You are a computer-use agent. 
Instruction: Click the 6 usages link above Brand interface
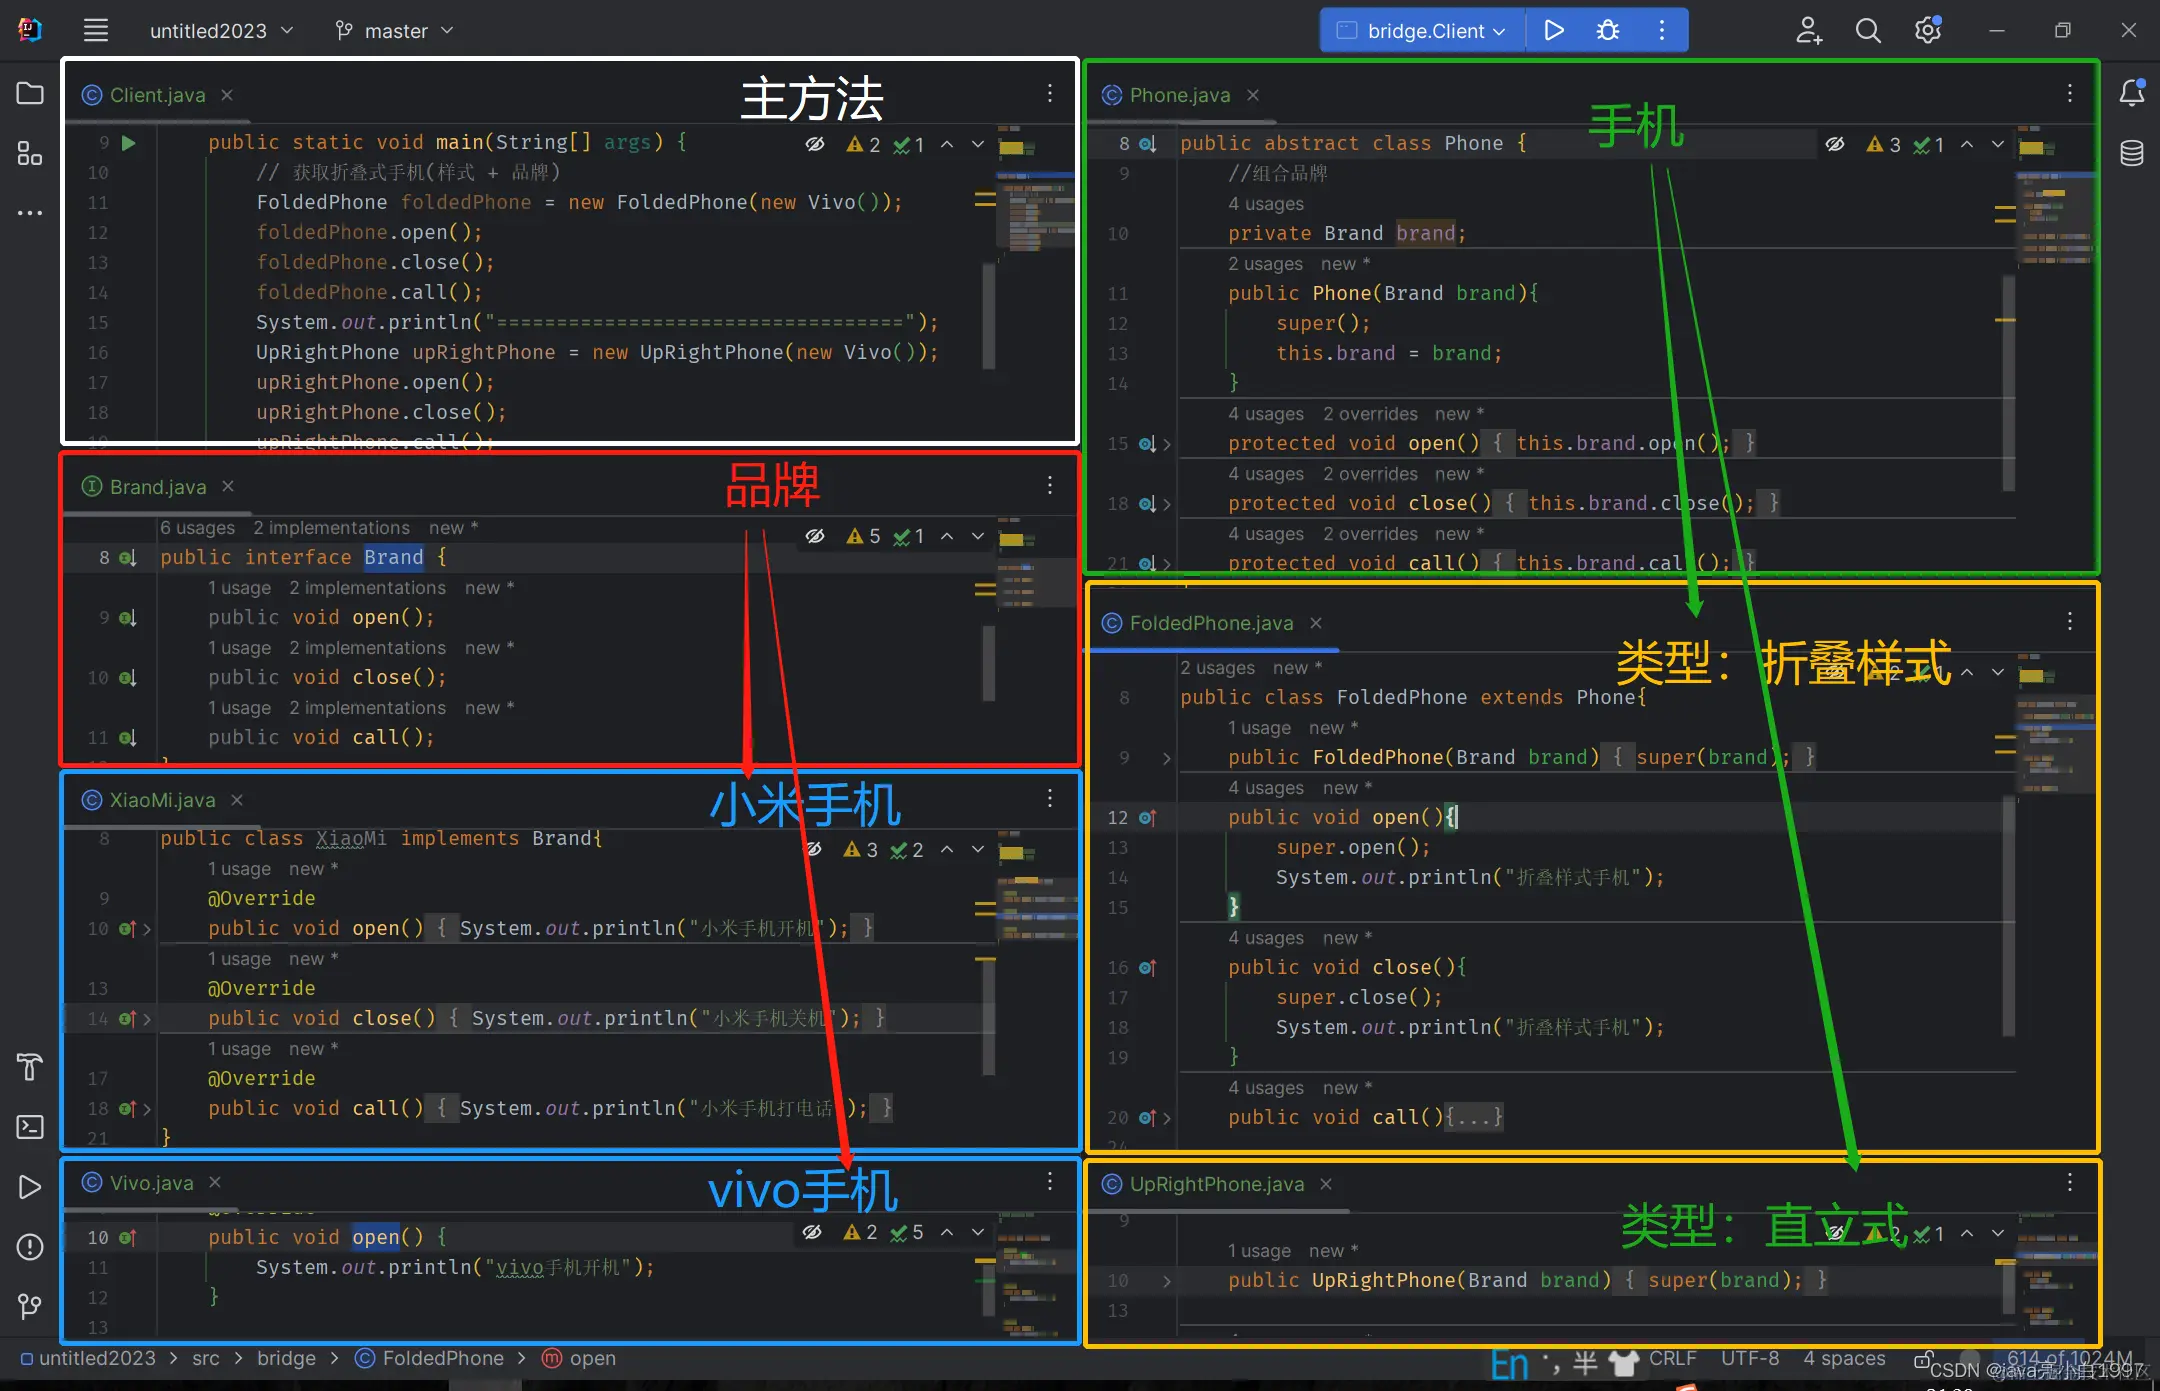click(198, 527)
